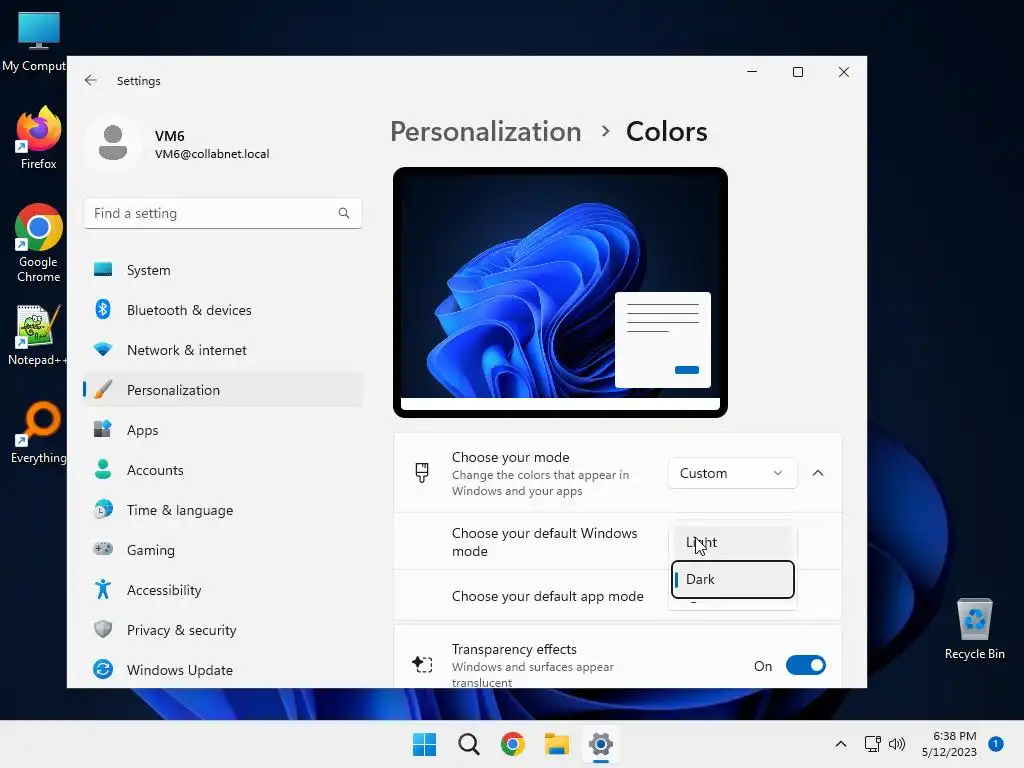Image resolution: width=1024 pixels, height=768 pixels.
Task: Open taskbar Search
Action: click(468, 744)
